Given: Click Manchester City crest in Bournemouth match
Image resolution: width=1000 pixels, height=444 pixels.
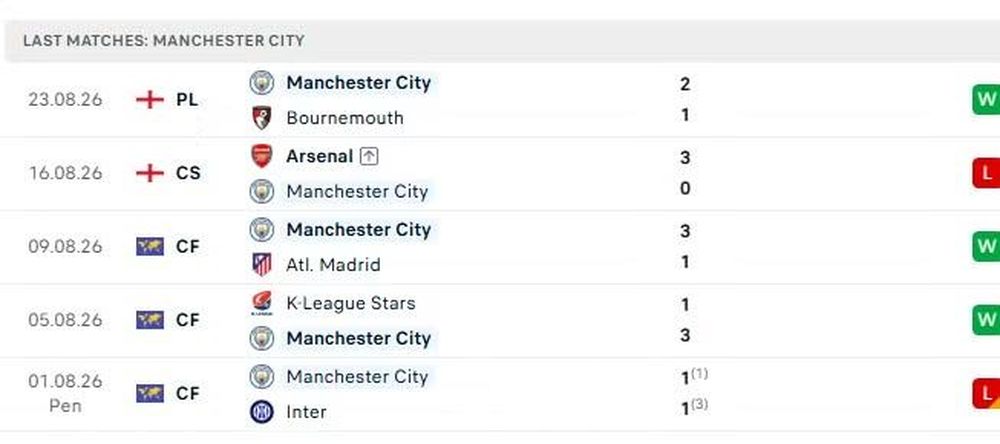Looking at the screenshot, I should click(261, 83).
